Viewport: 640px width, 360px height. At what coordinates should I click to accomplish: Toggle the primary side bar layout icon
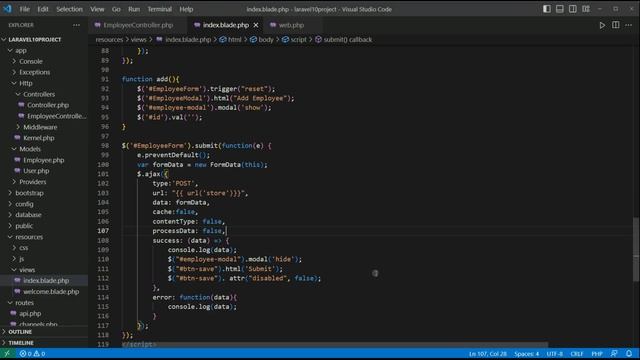pos(547,9)
